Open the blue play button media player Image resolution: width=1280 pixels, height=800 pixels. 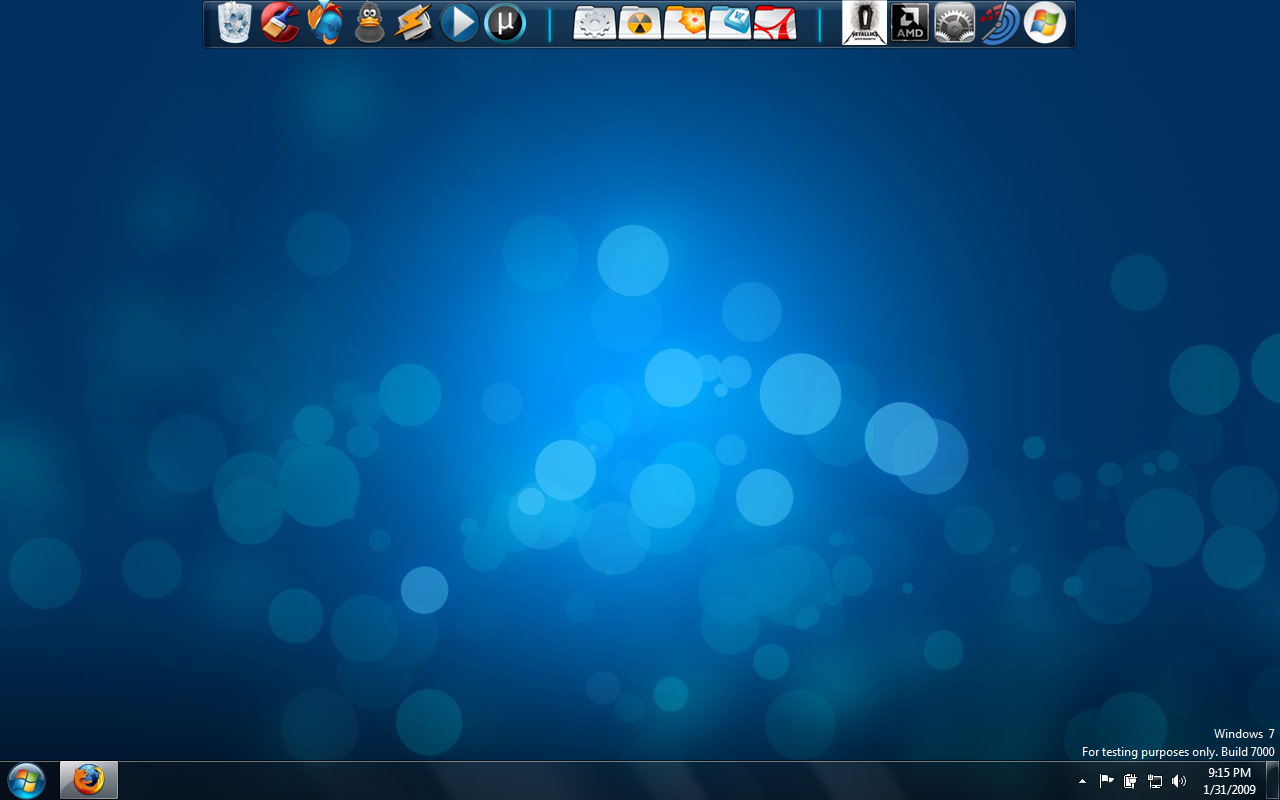click(x=459, y=23)
